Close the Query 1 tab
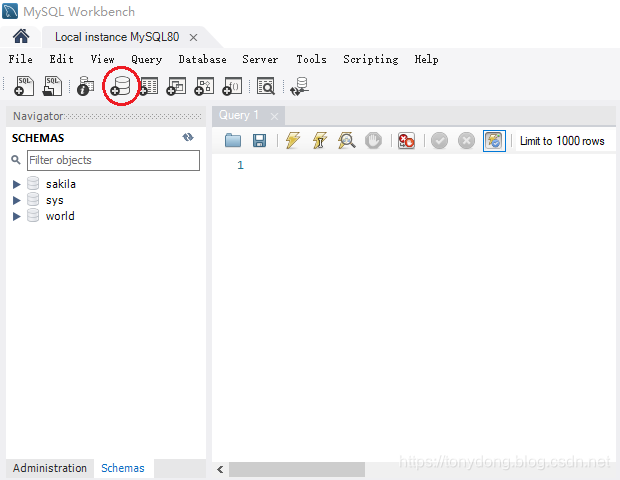 click(274, 116)
